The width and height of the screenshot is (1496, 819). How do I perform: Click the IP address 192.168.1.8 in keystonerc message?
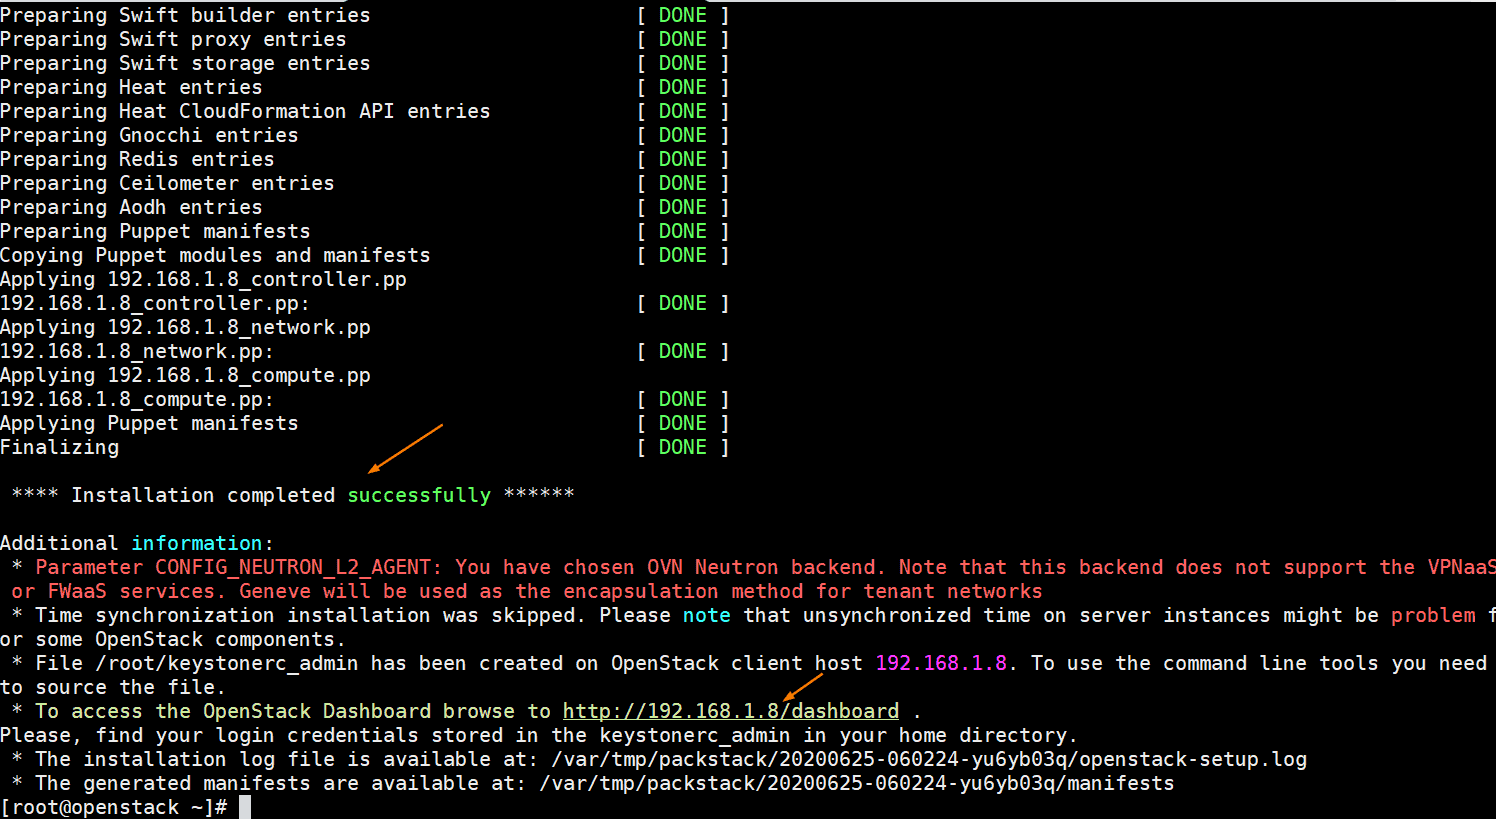940,662
